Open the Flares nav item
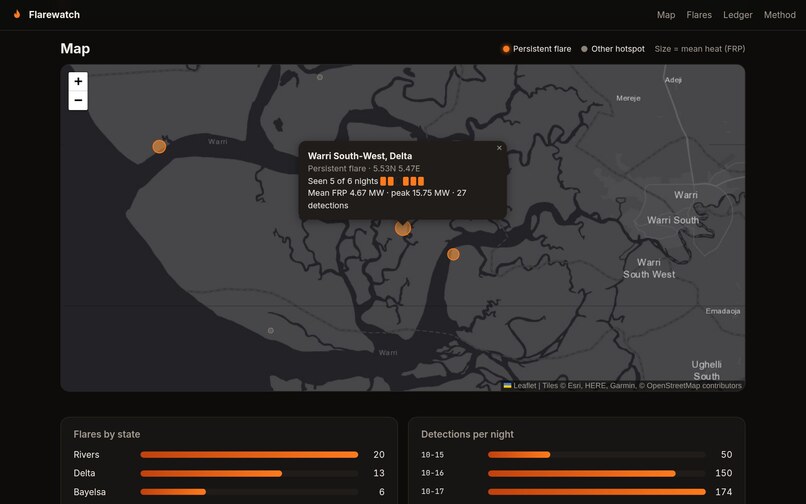This screenshot has height=504, width=806. [x=699, y=15]
